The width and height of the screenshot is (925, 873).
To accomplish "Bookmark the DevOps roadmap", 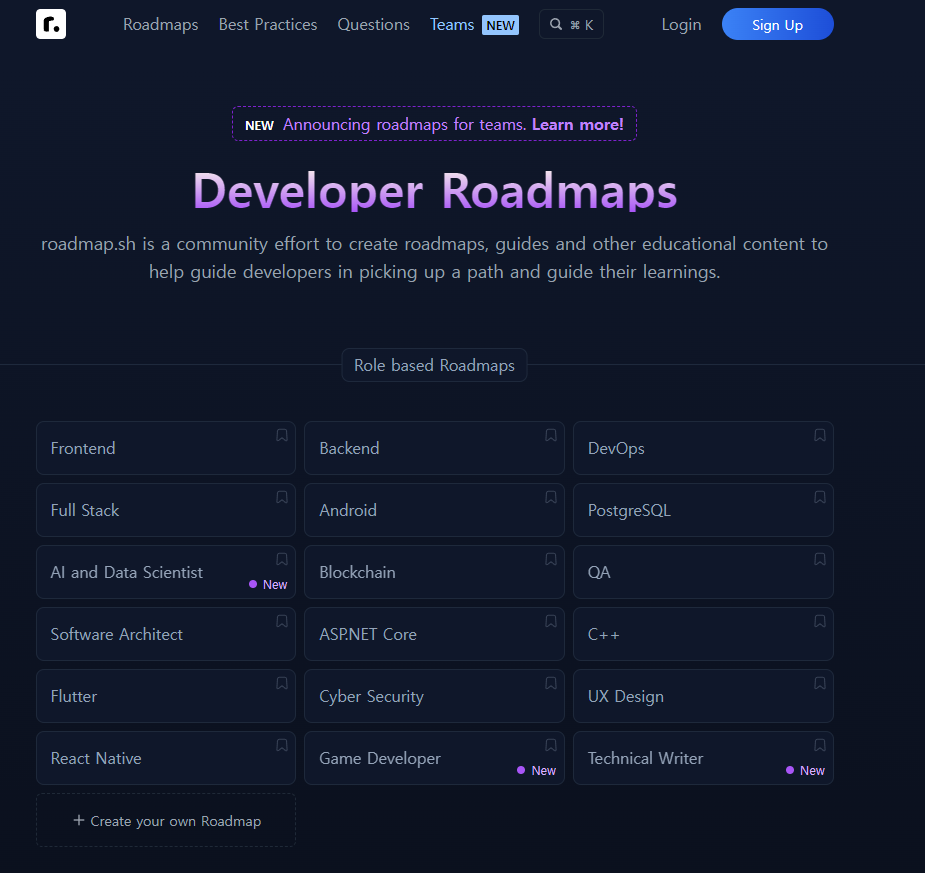I will (820, 435).
